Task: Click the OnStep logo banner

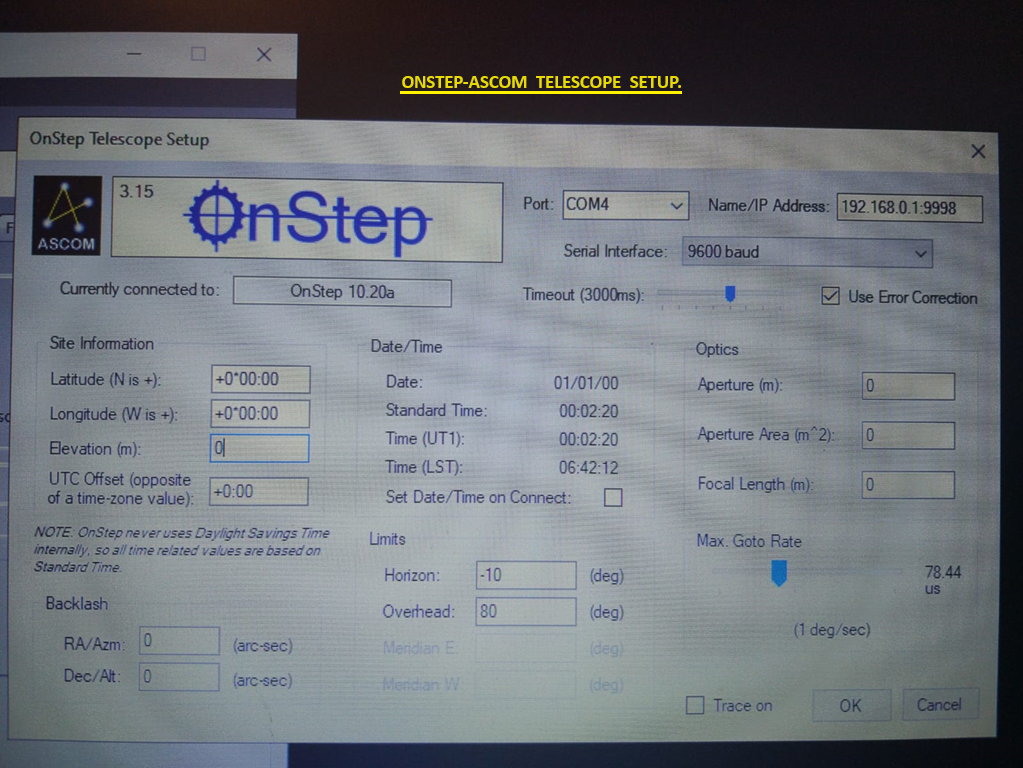Action: [x=307, y=221]
